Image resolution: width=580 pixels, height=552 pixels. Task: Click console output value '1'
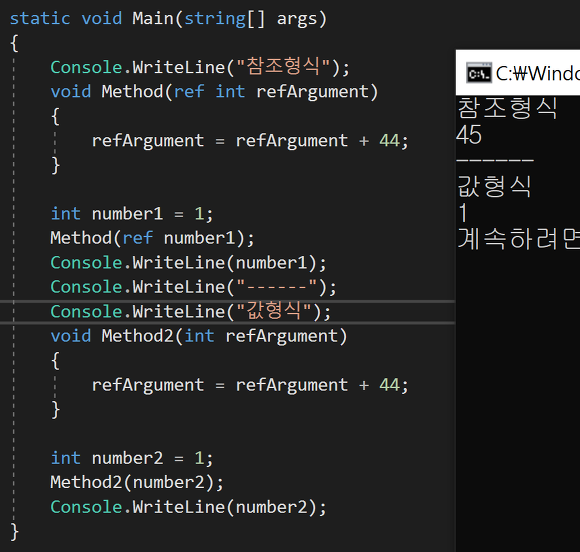pyautogui.click(x=462, y=213)
